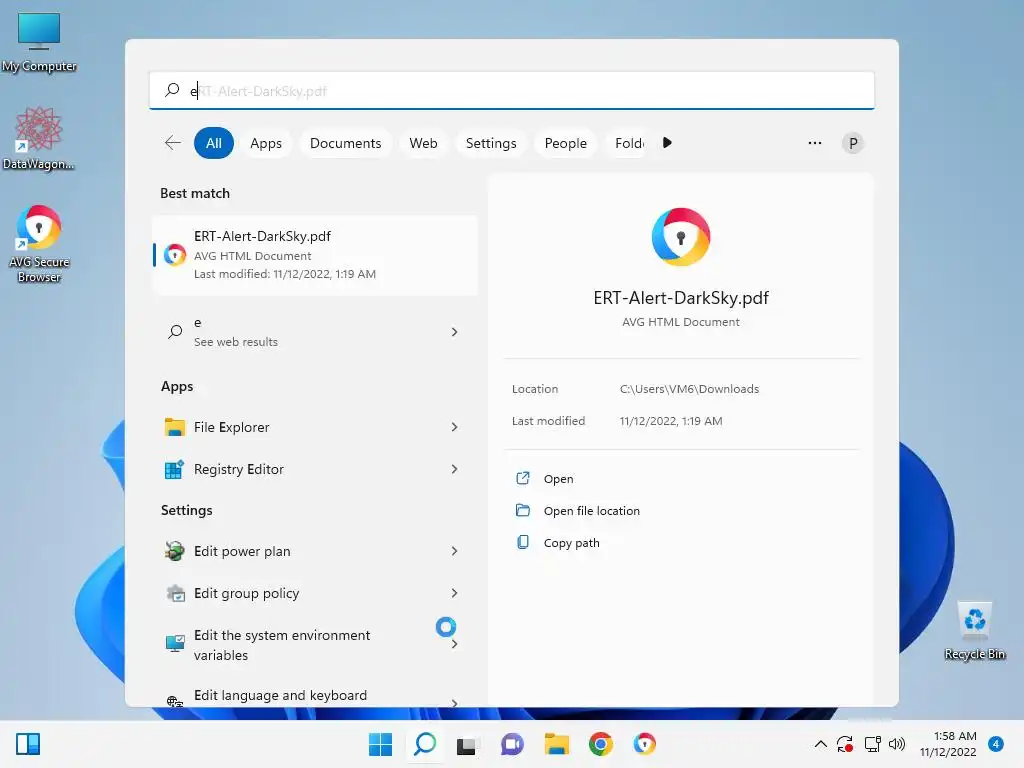Screen dimensions: 1024x768
Task: Open Chat app in the taskbar
Action: 512,744
